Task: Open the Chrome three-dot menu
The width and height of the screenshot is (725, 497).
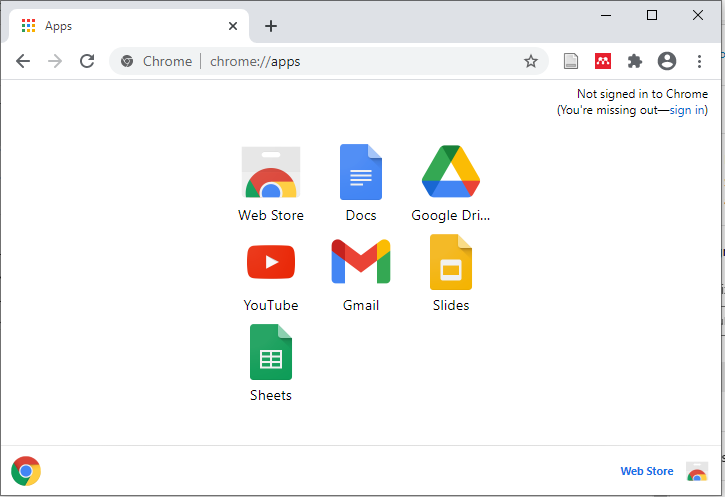Action: click(699, 61)
